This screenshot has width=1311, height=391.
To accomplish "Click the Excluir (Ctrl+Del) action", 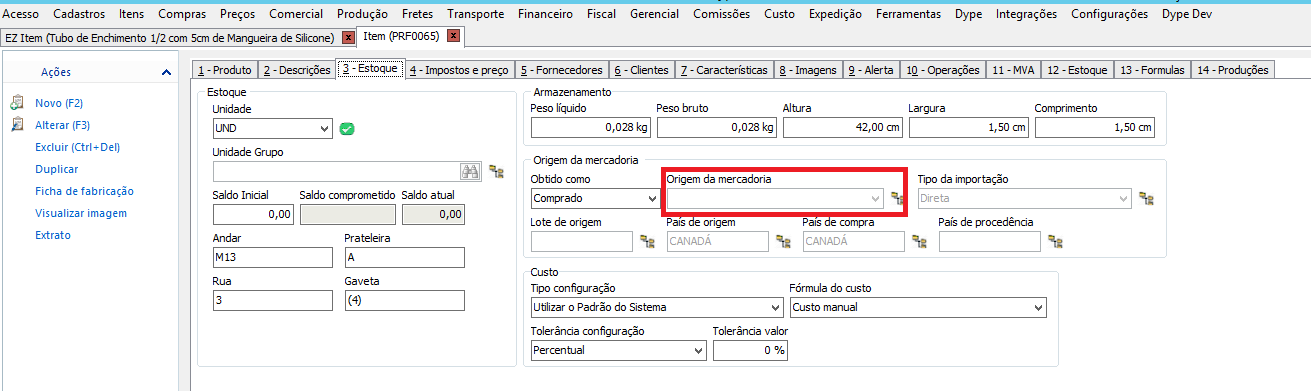I will (77, 147).
